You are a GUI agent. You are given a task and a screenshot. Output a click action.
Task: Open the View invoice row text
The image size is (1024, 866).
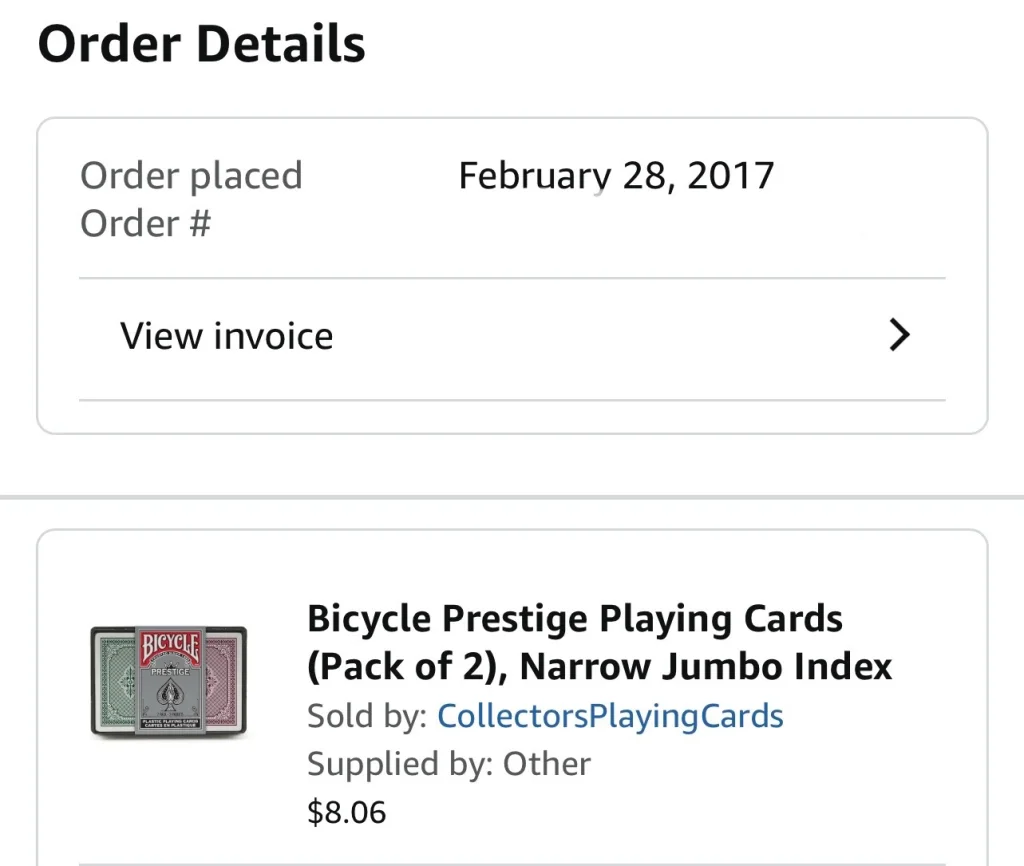(227, 336)
